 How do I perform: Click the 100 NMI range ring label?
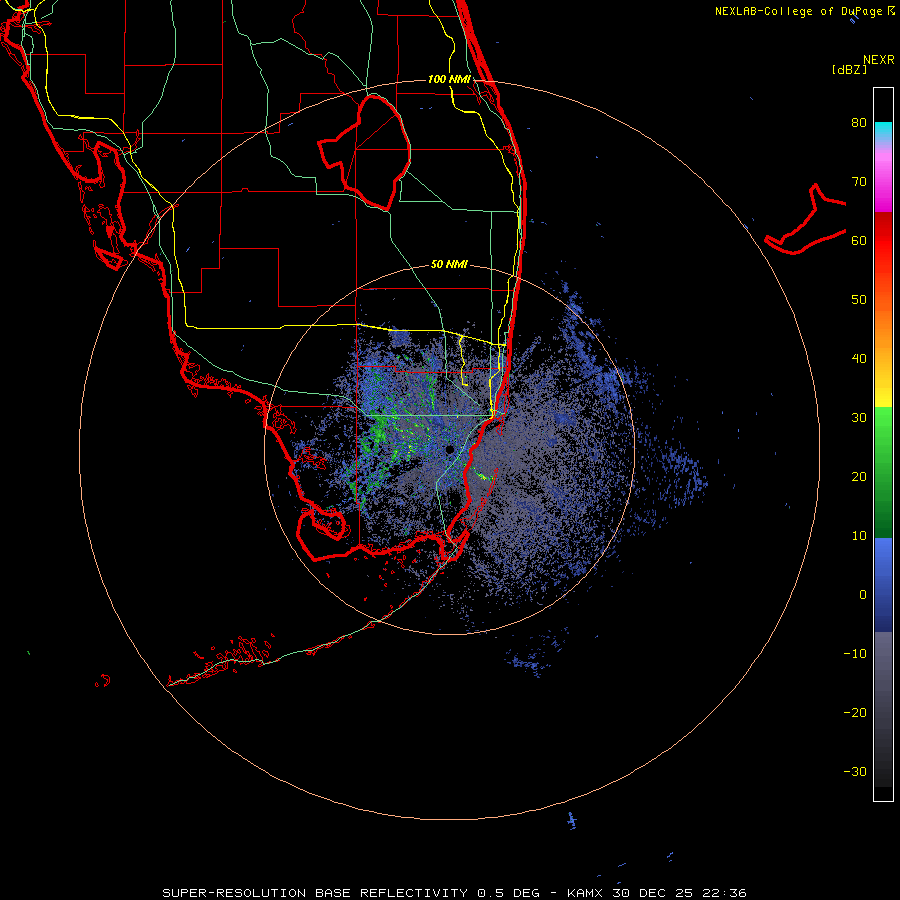pyautogui.click(x=449, y=79)
